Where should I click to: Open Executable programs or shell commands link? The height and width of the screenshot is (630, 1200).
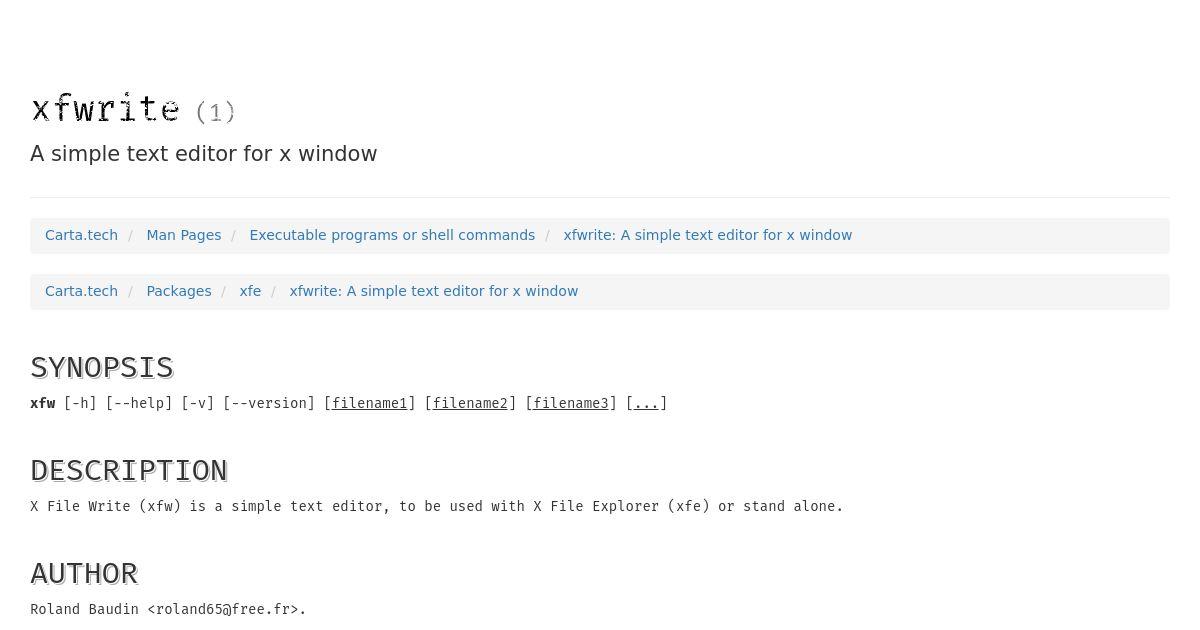point(392,235)
